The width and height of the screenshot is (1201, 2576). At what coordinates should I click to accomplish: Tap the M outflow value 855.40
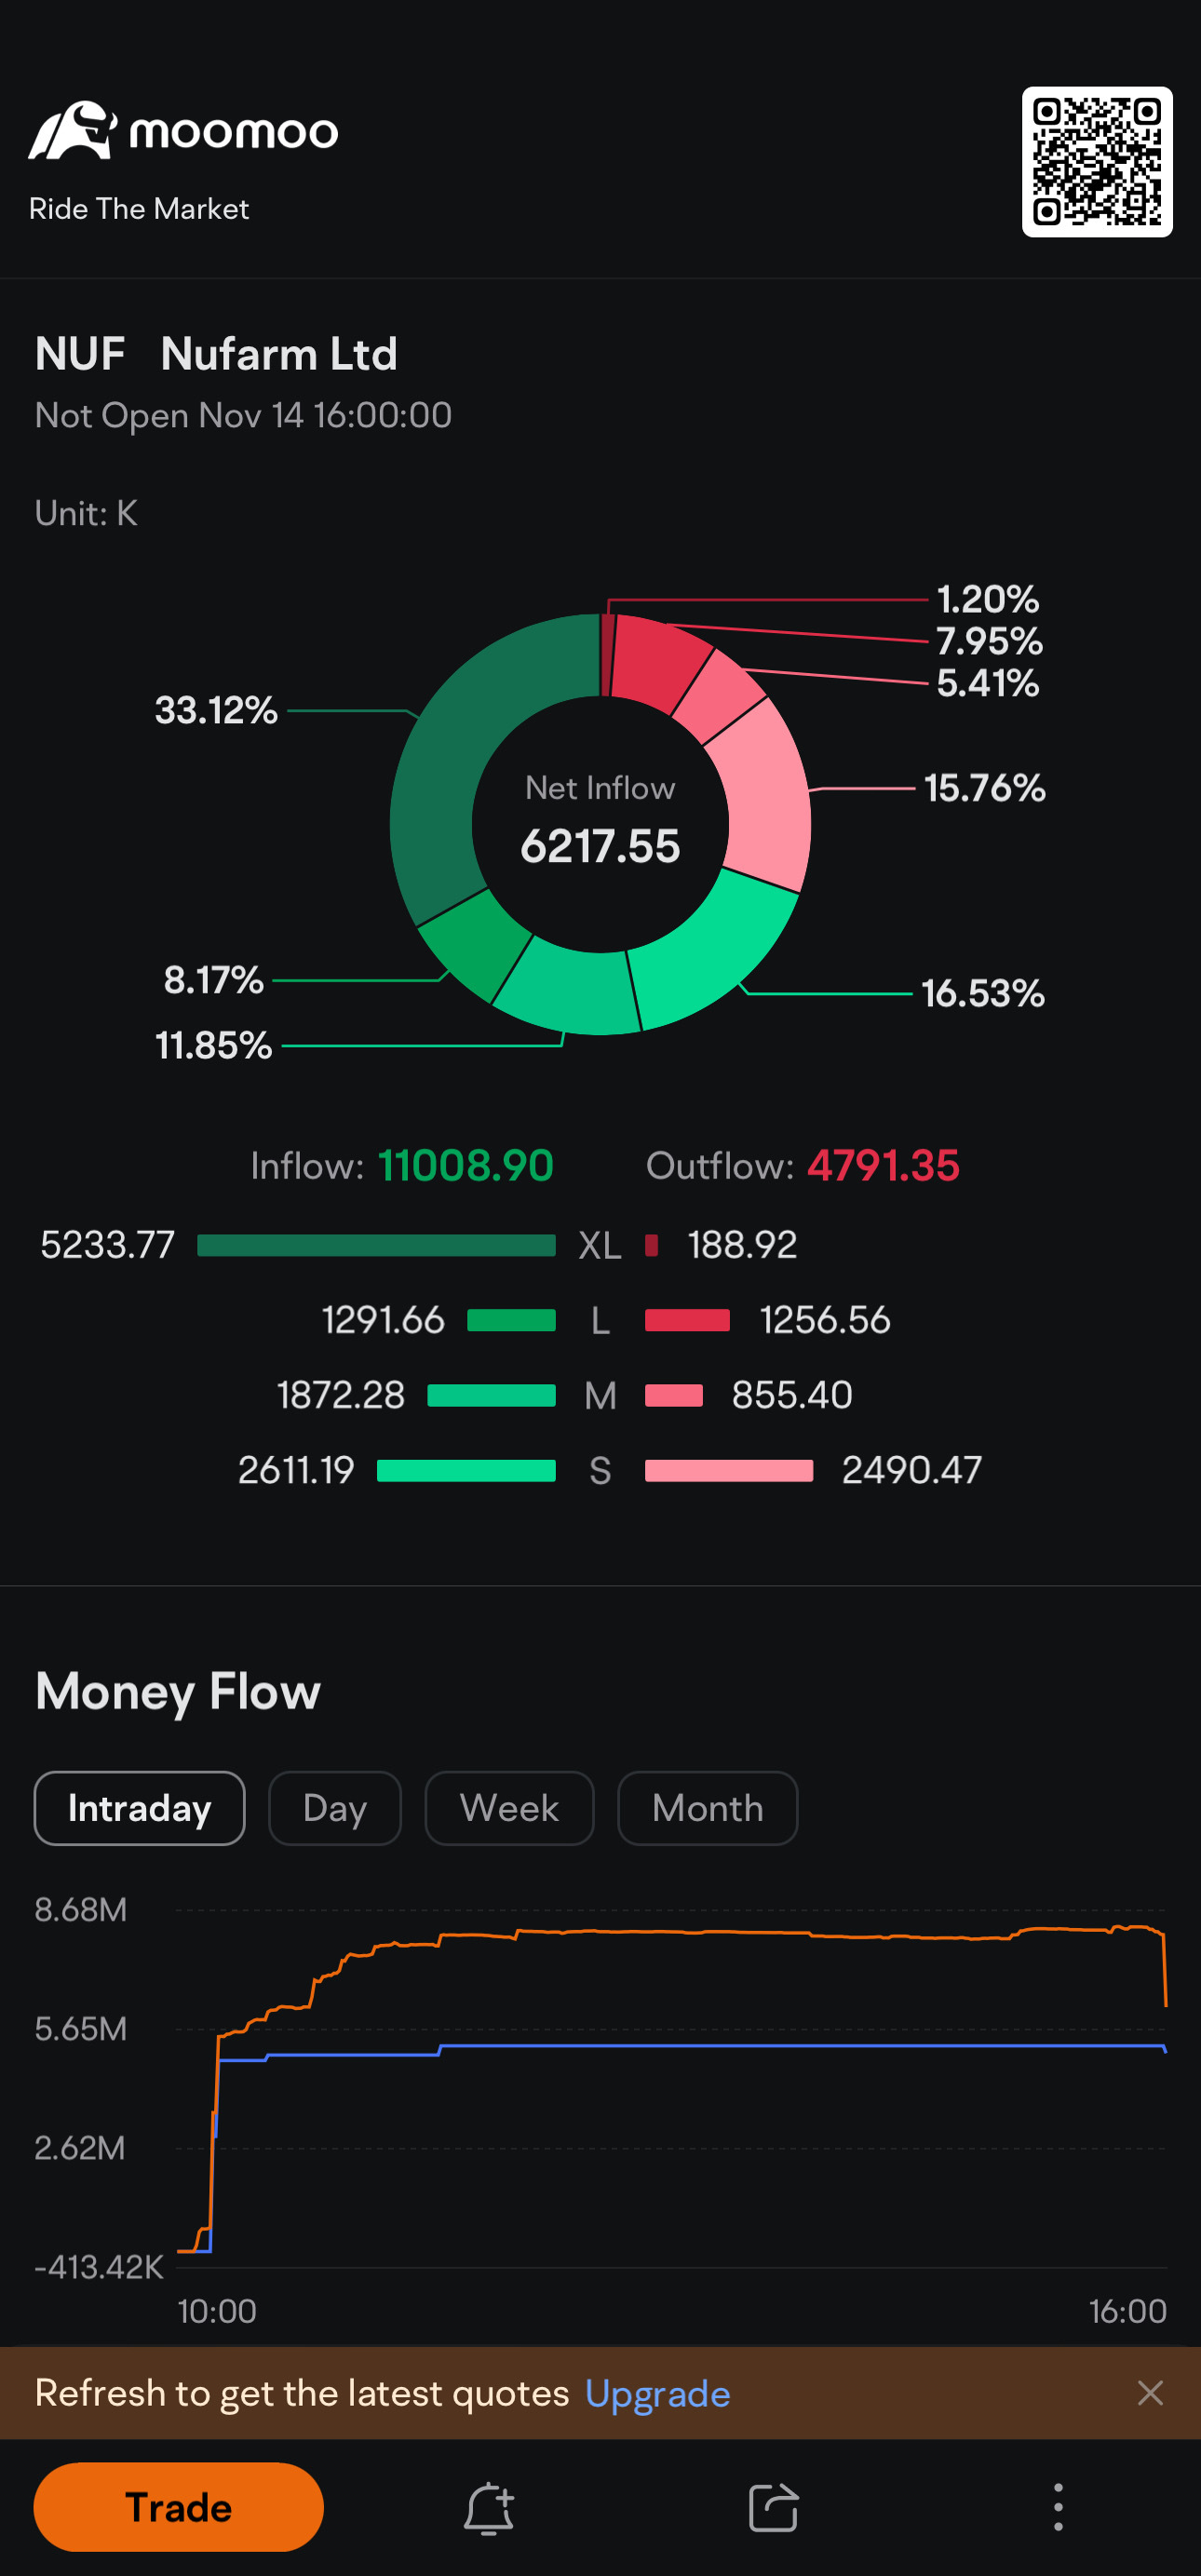click(792, 1395)
